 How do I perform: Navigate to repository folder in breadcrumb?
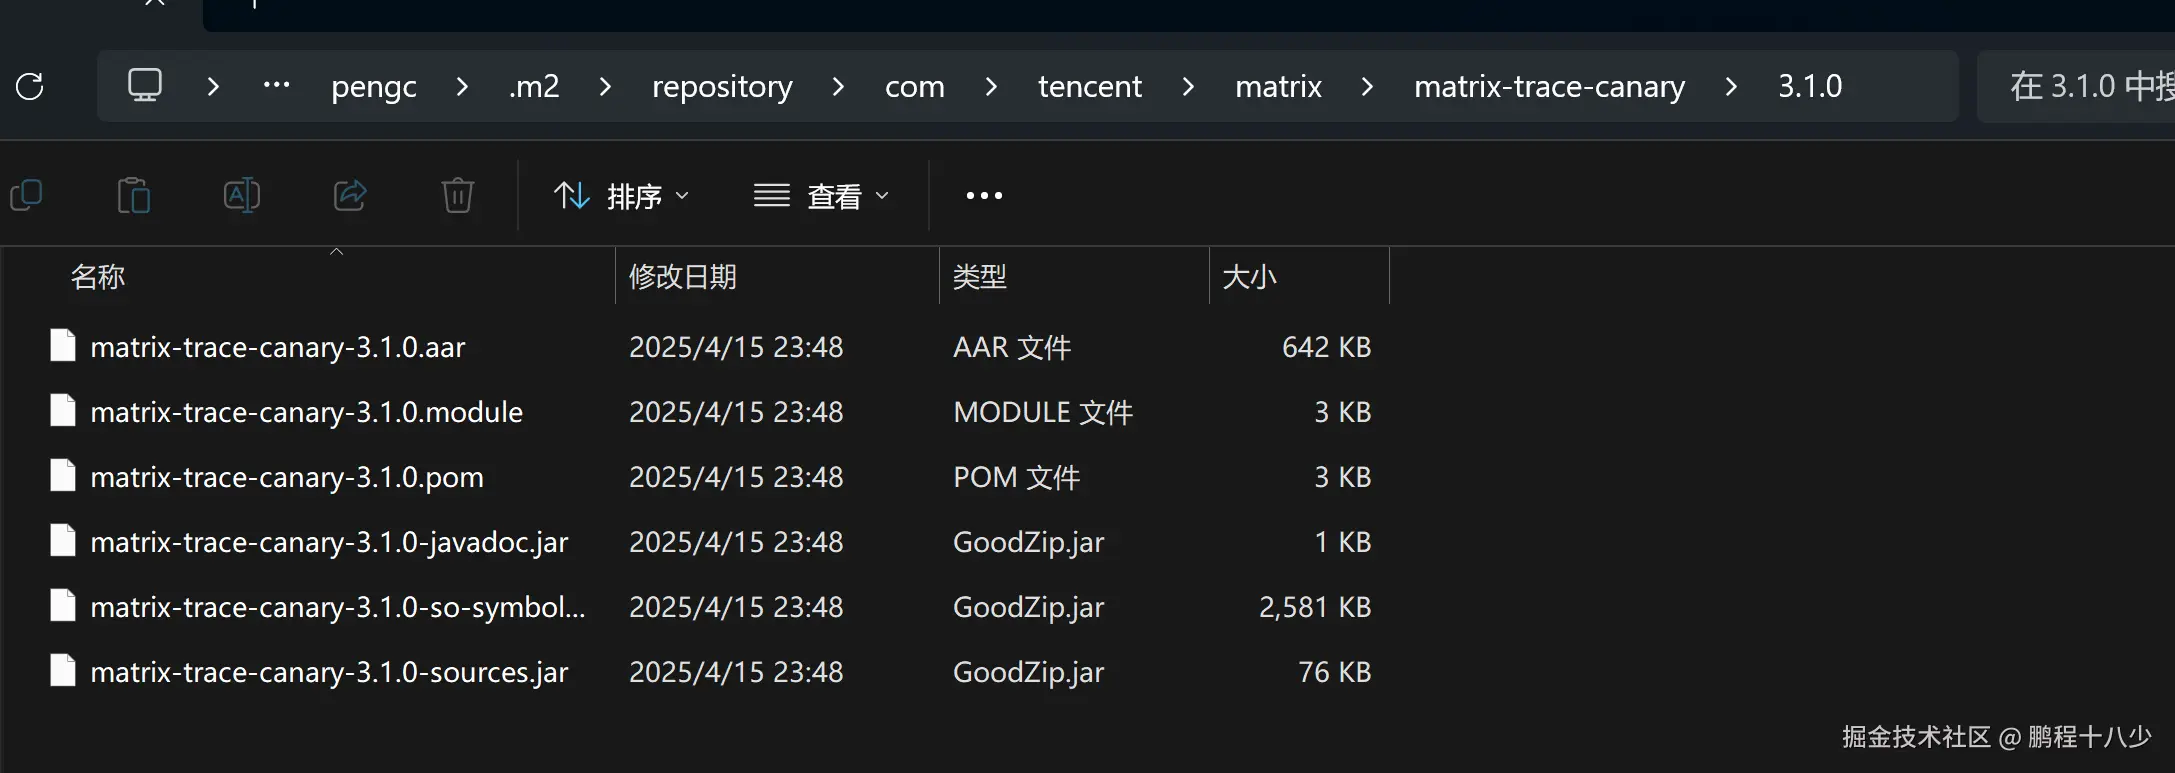(722, 87)
